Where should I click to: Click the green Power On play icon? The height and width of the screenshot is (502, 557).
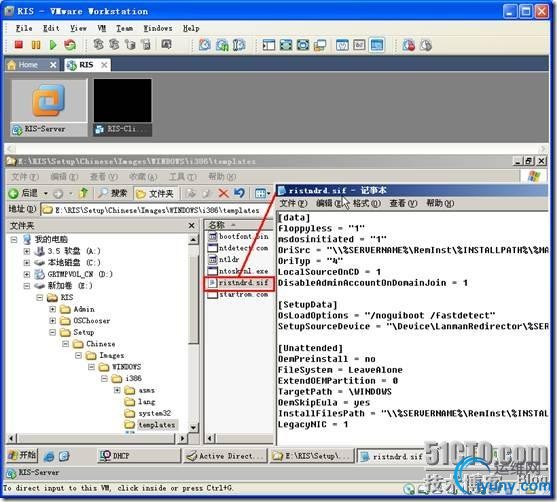click(53, 45)
